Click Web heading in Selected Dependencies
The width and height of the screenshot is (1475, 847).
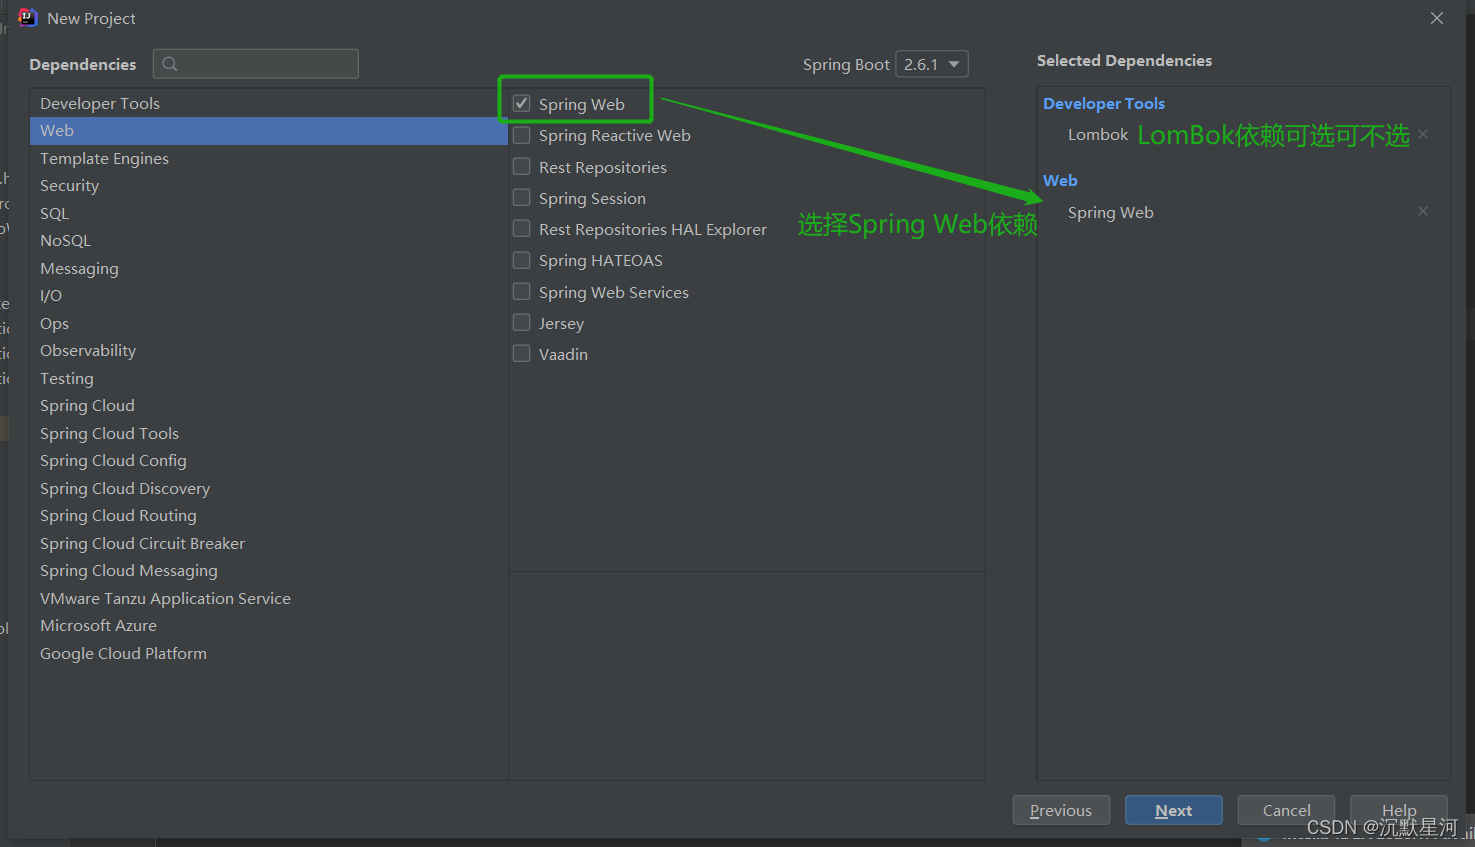[1060, 180]
